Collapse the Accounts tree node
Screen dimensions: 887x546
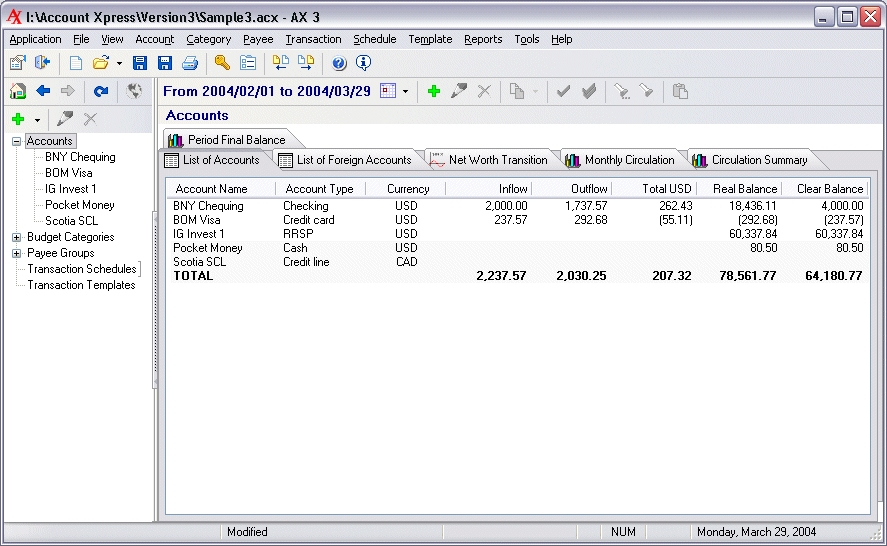pos(17,141)
